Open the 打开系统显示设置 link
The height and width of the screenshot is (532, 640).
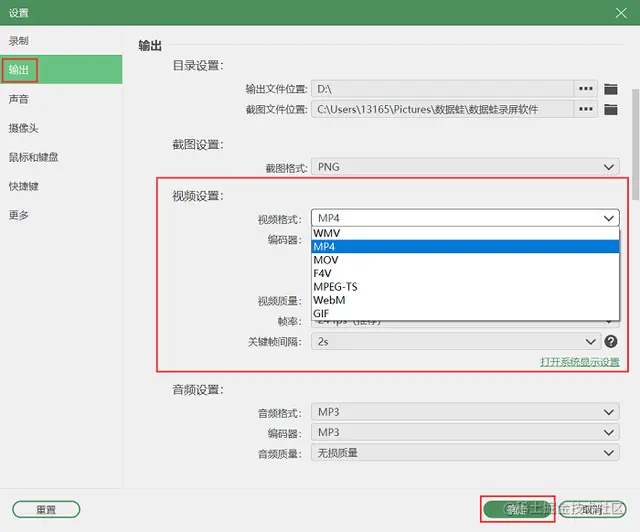(580, 362)
